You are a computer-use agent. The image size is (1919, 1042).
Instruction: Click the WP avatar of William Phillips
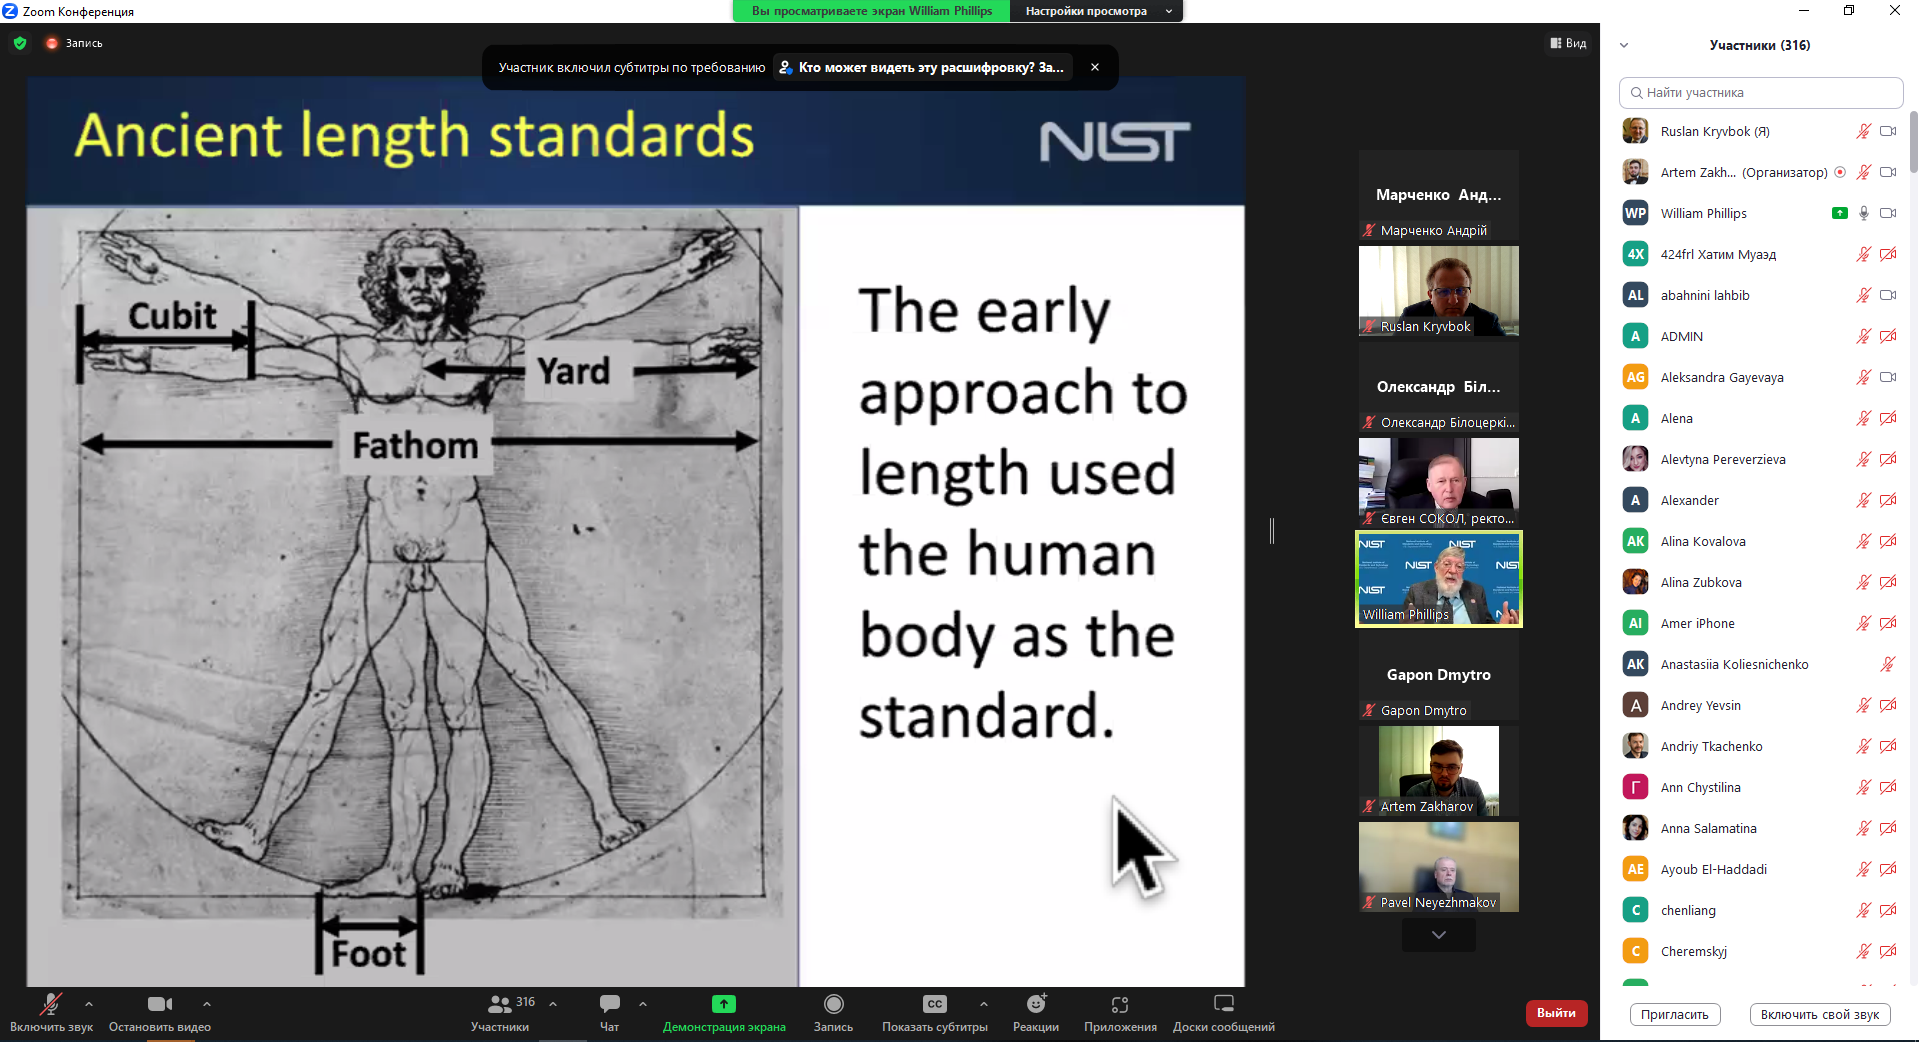click(1635, 213)
